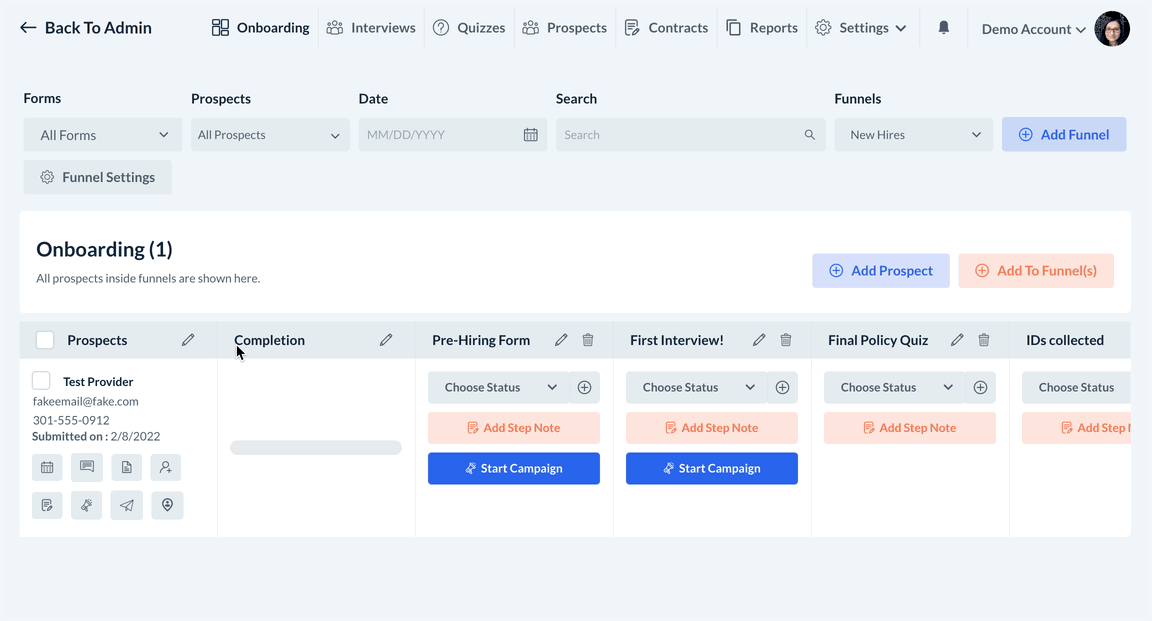1152x621 pixels.
Task: Click the Completion progress bar
Action: pyautogui.click(x=316, y=448)
